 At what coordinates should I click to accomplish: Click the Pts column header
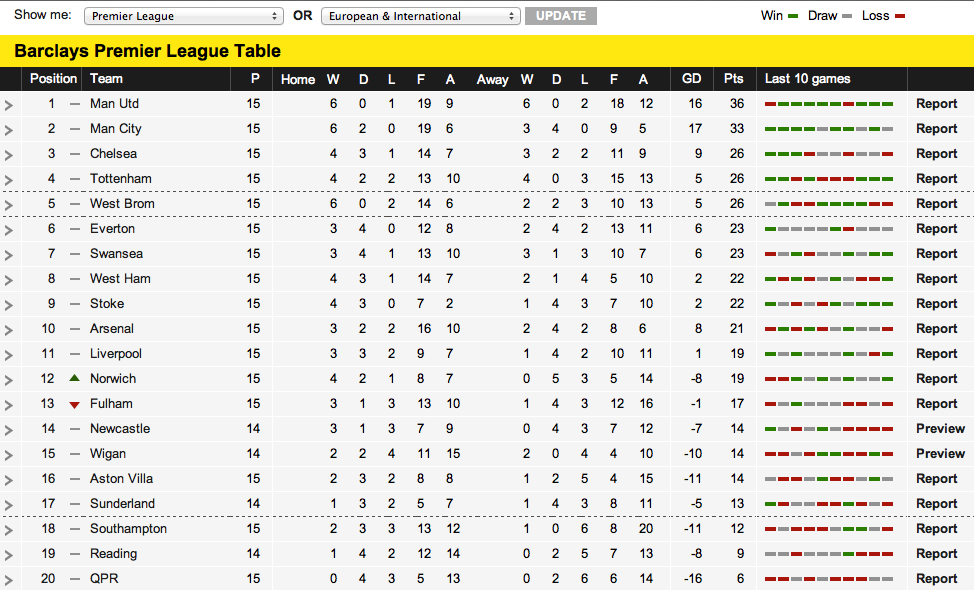(734, 79)
